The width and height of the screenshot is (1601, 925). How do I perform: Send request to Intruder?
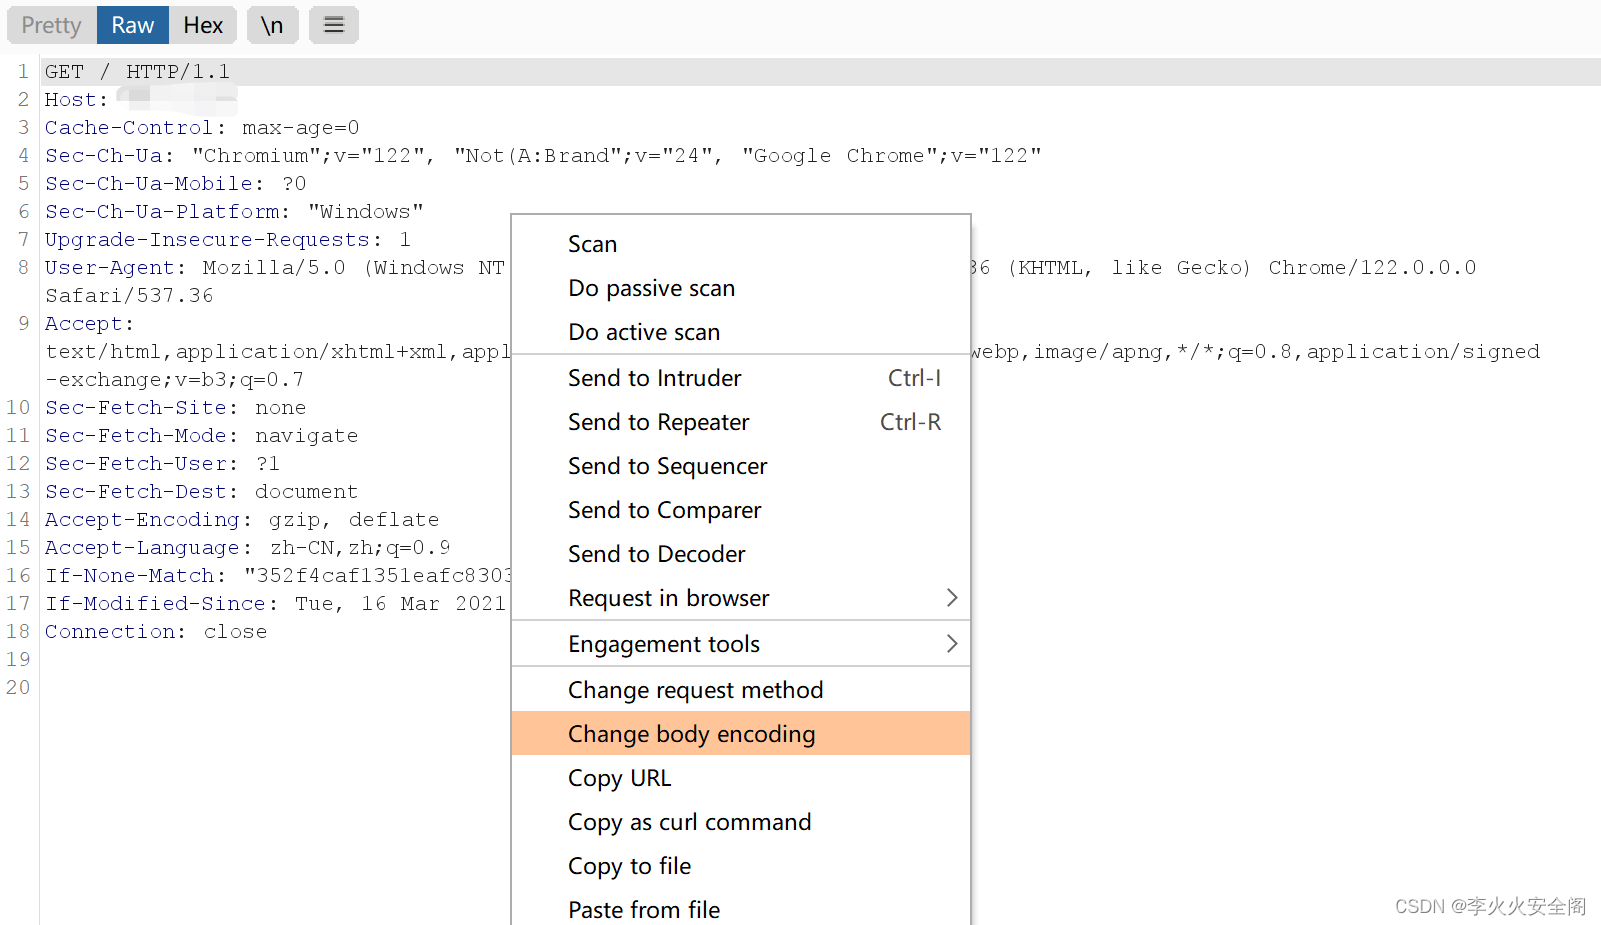tap(741, 378)
